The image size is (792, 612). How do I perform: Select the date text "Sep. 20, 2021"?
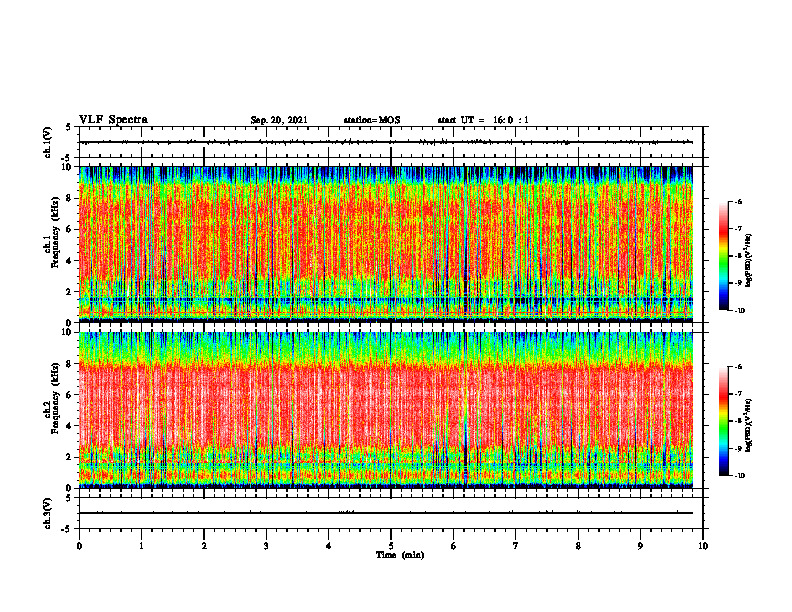click(x=279, y=120)
